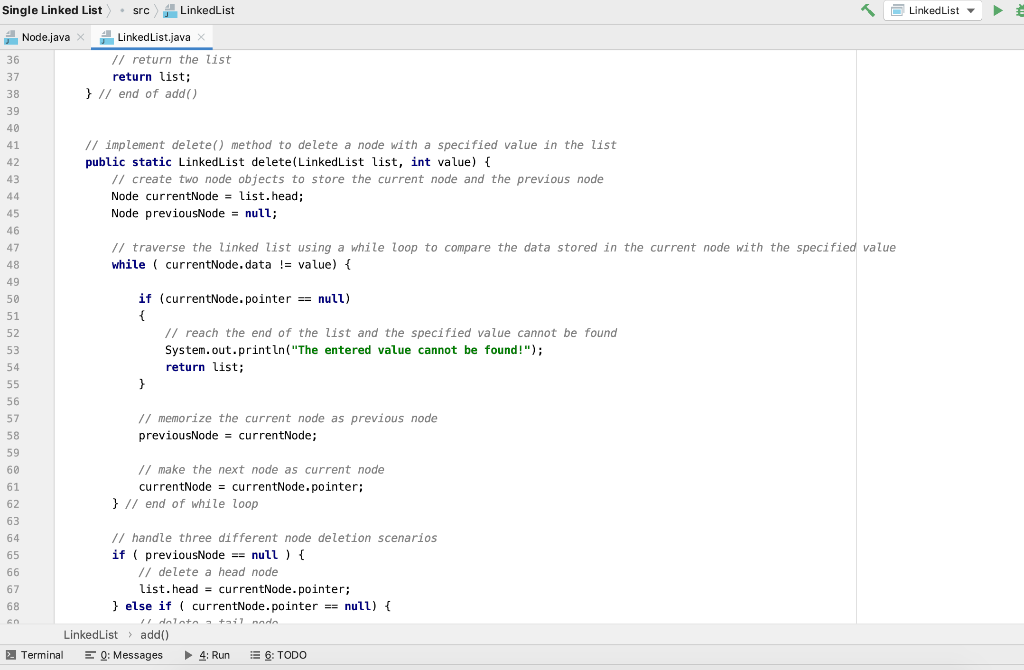Click "previousNode = currentNode;" on line 58

pos(228,436)
